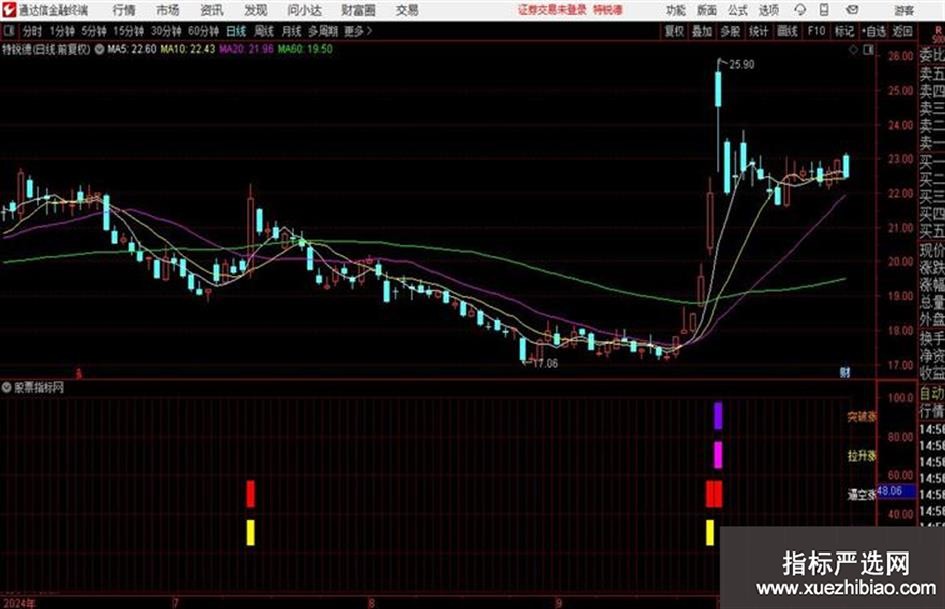Open the 公式 menu
The width and height of the screenshot is (945, 609).
tap(738, 10)
